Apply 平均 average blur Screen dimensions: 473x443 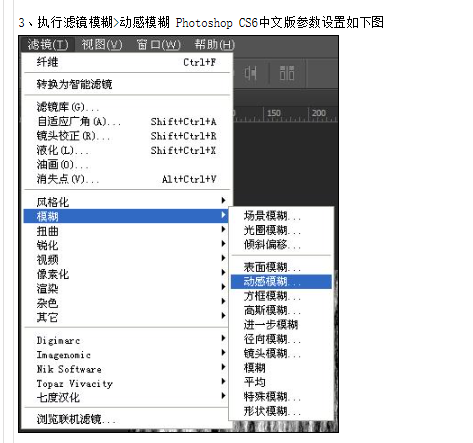point(281,382)
